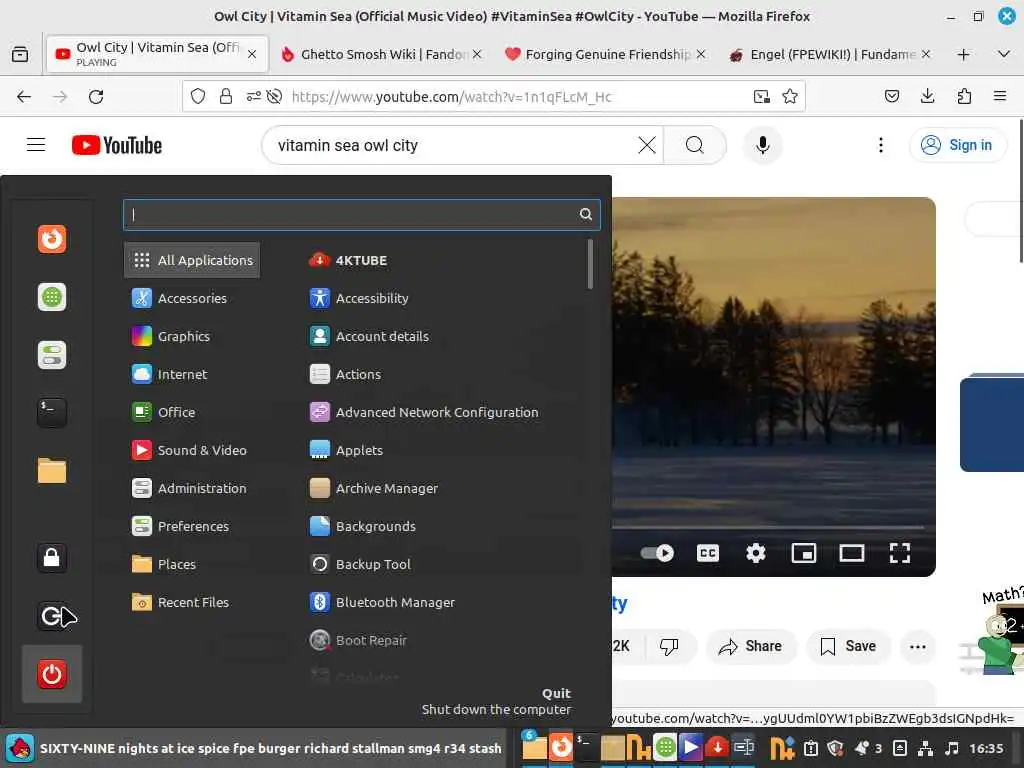The width and height of the screenshot is (1024, 768).
Task: Open Firefox application hamburger menu
Action: coord(1000,97)
